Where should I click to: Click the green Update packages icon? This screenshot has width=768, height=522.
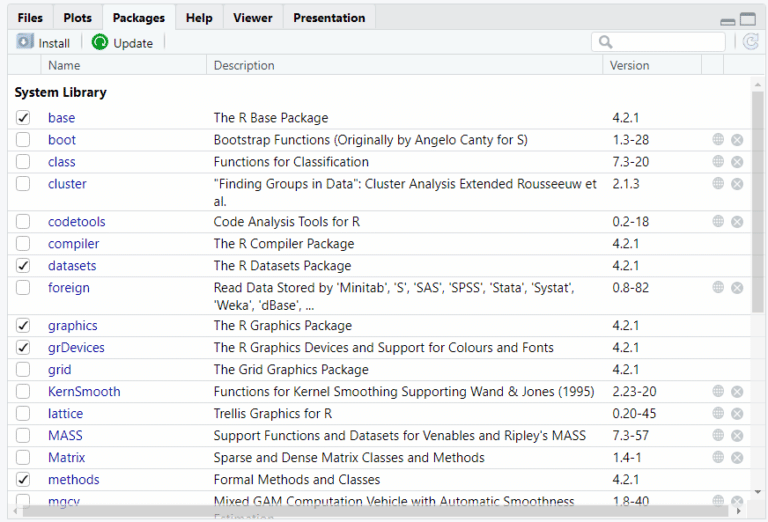coord(100,42)
